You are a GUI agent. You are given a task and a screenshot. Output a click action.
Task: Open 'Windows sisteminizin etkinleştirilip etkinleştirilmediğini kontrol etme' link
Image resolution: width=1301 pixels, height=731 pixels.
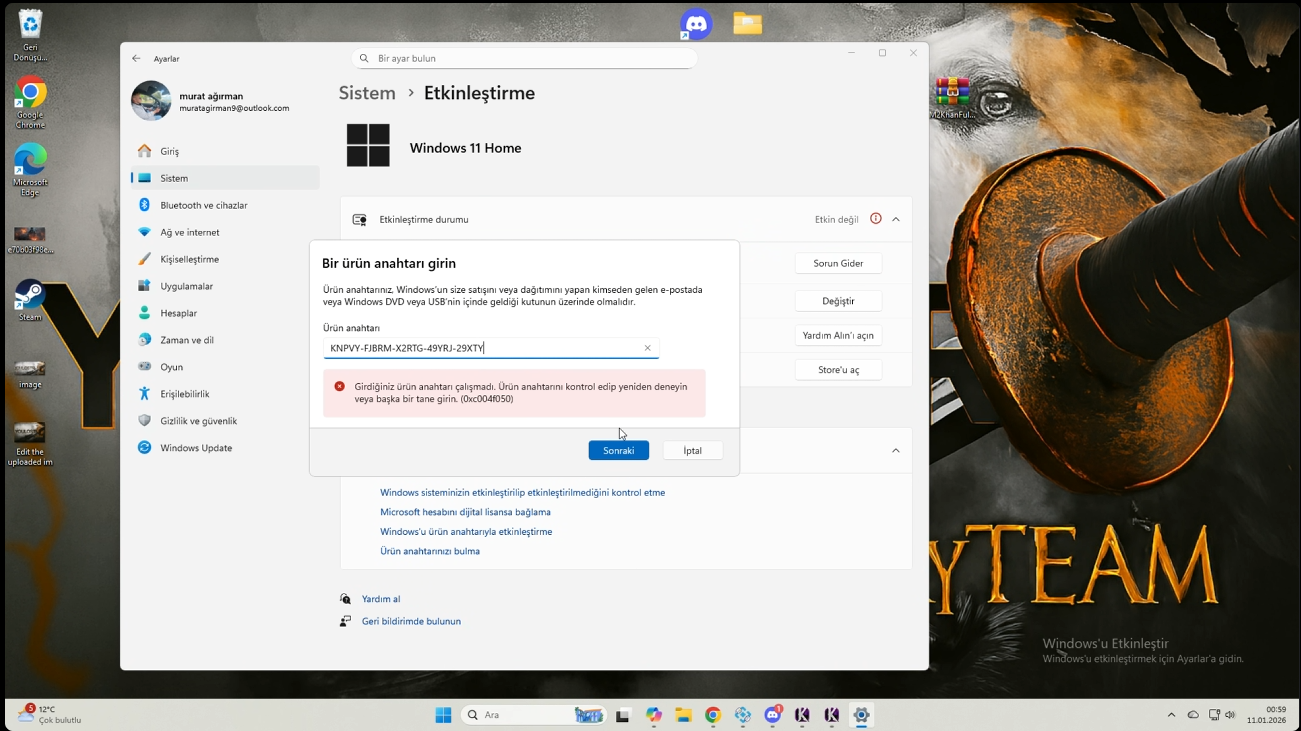coord(522,493)
